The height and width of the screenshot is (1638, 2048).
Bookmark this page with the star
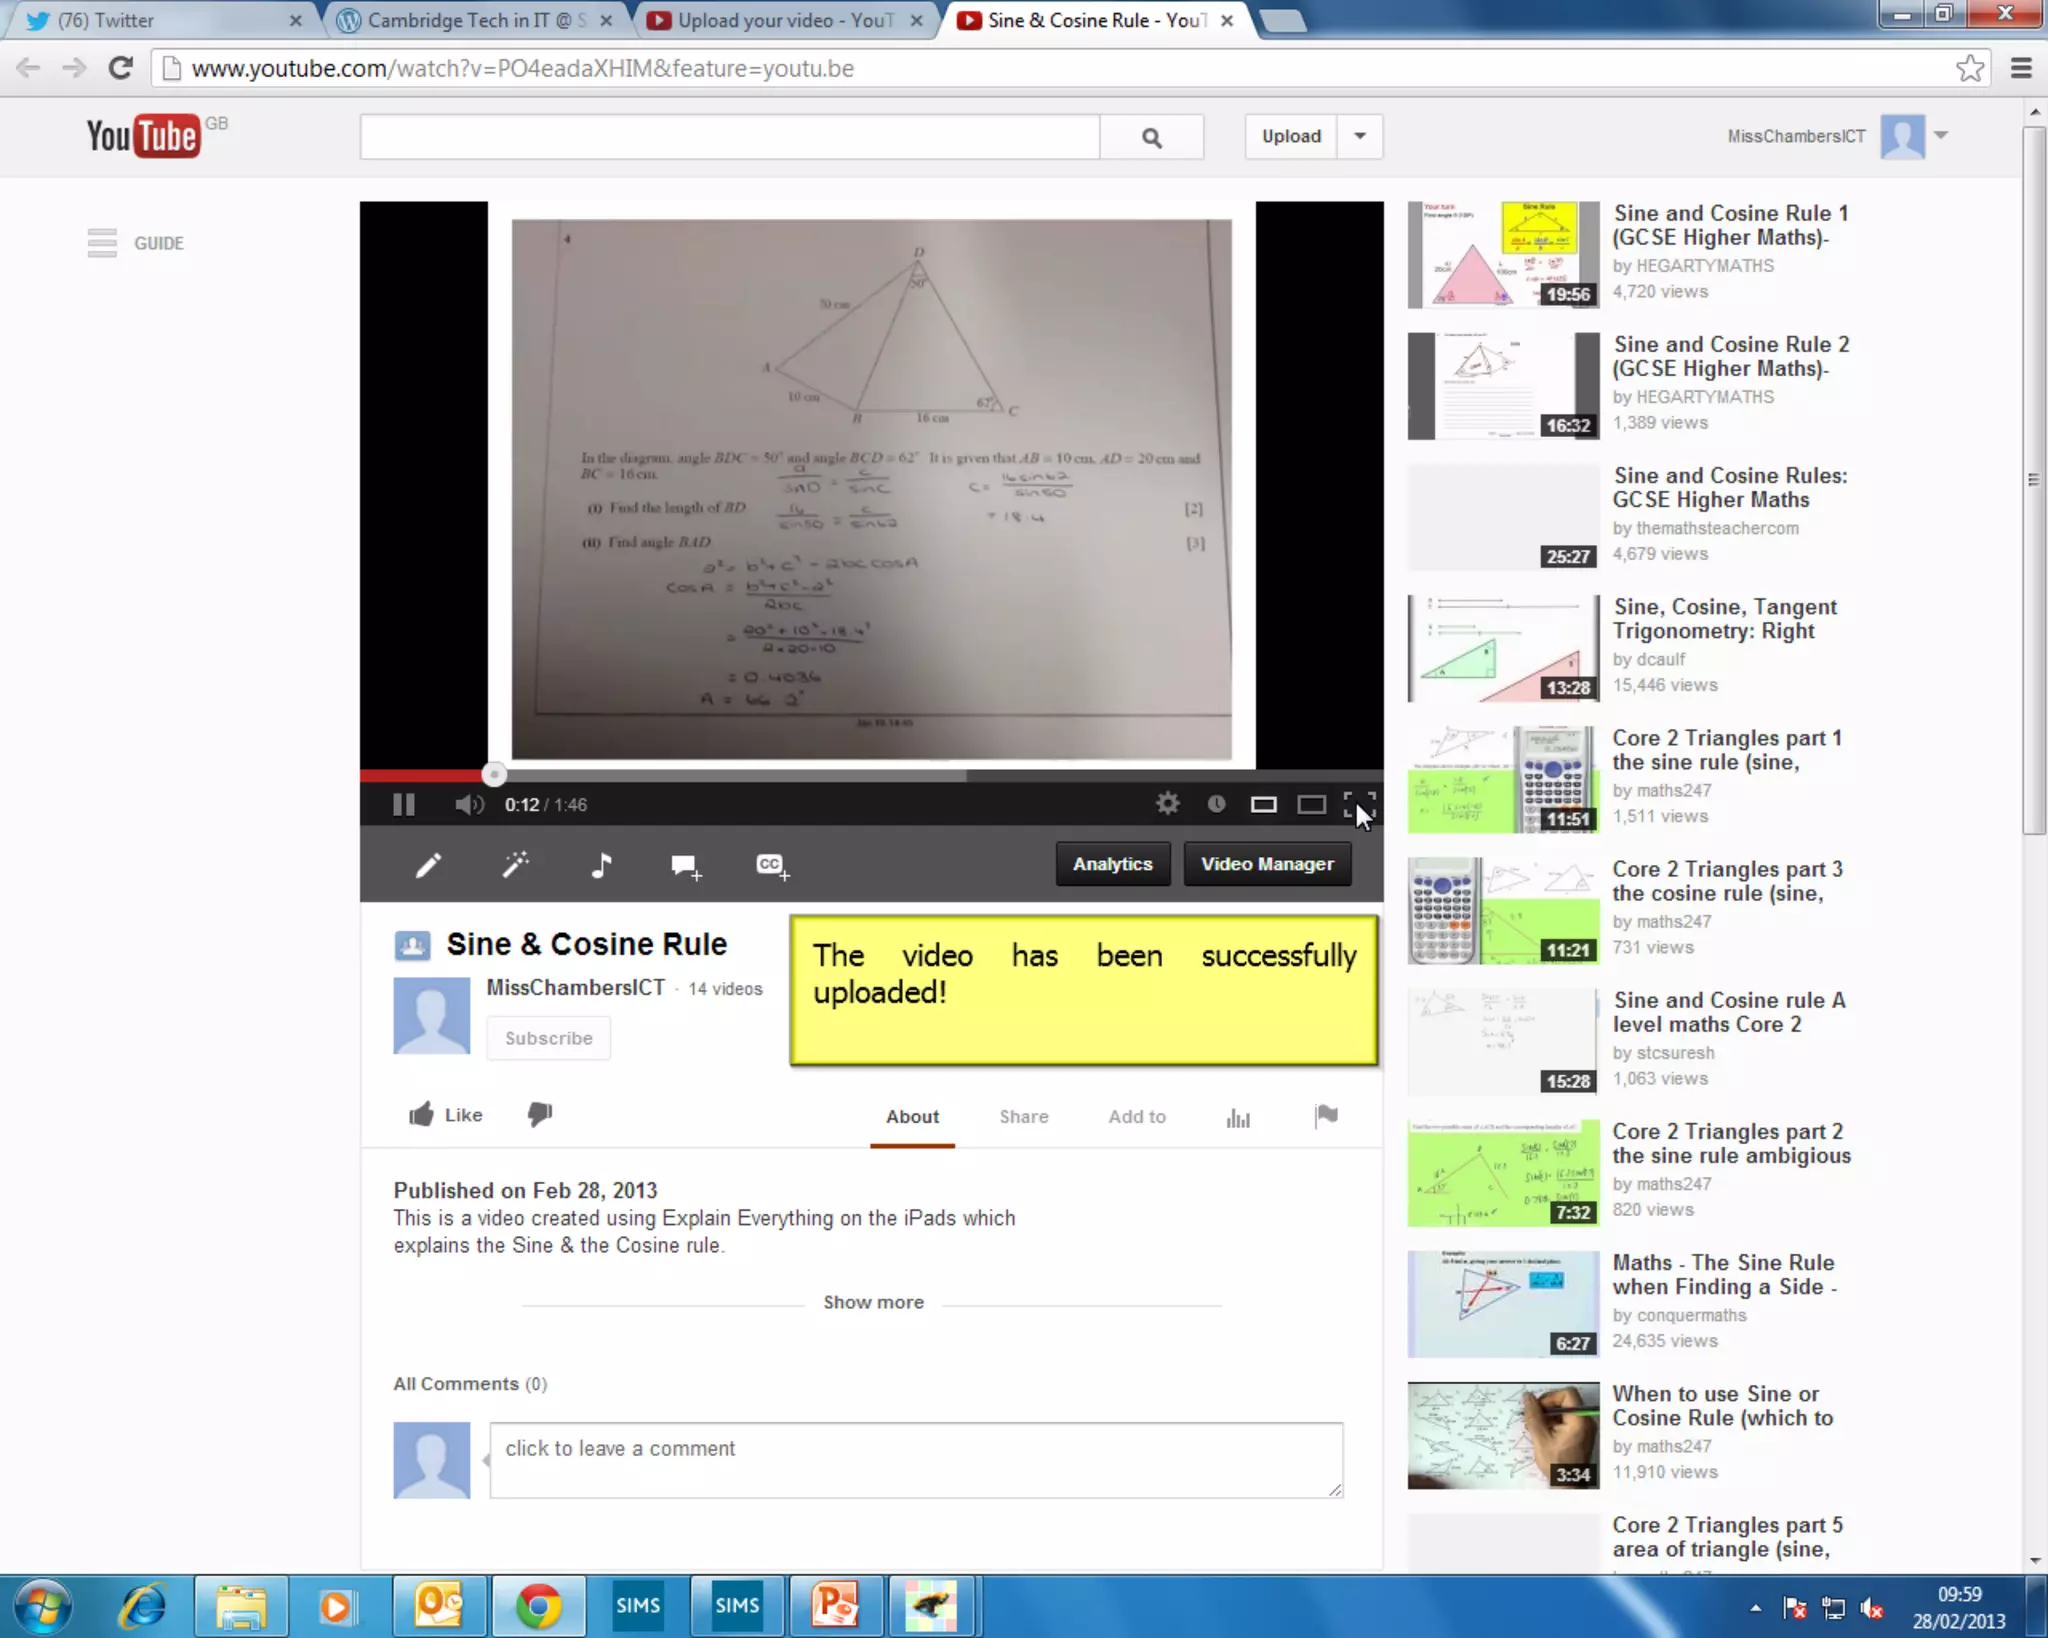pos(1969,68)
